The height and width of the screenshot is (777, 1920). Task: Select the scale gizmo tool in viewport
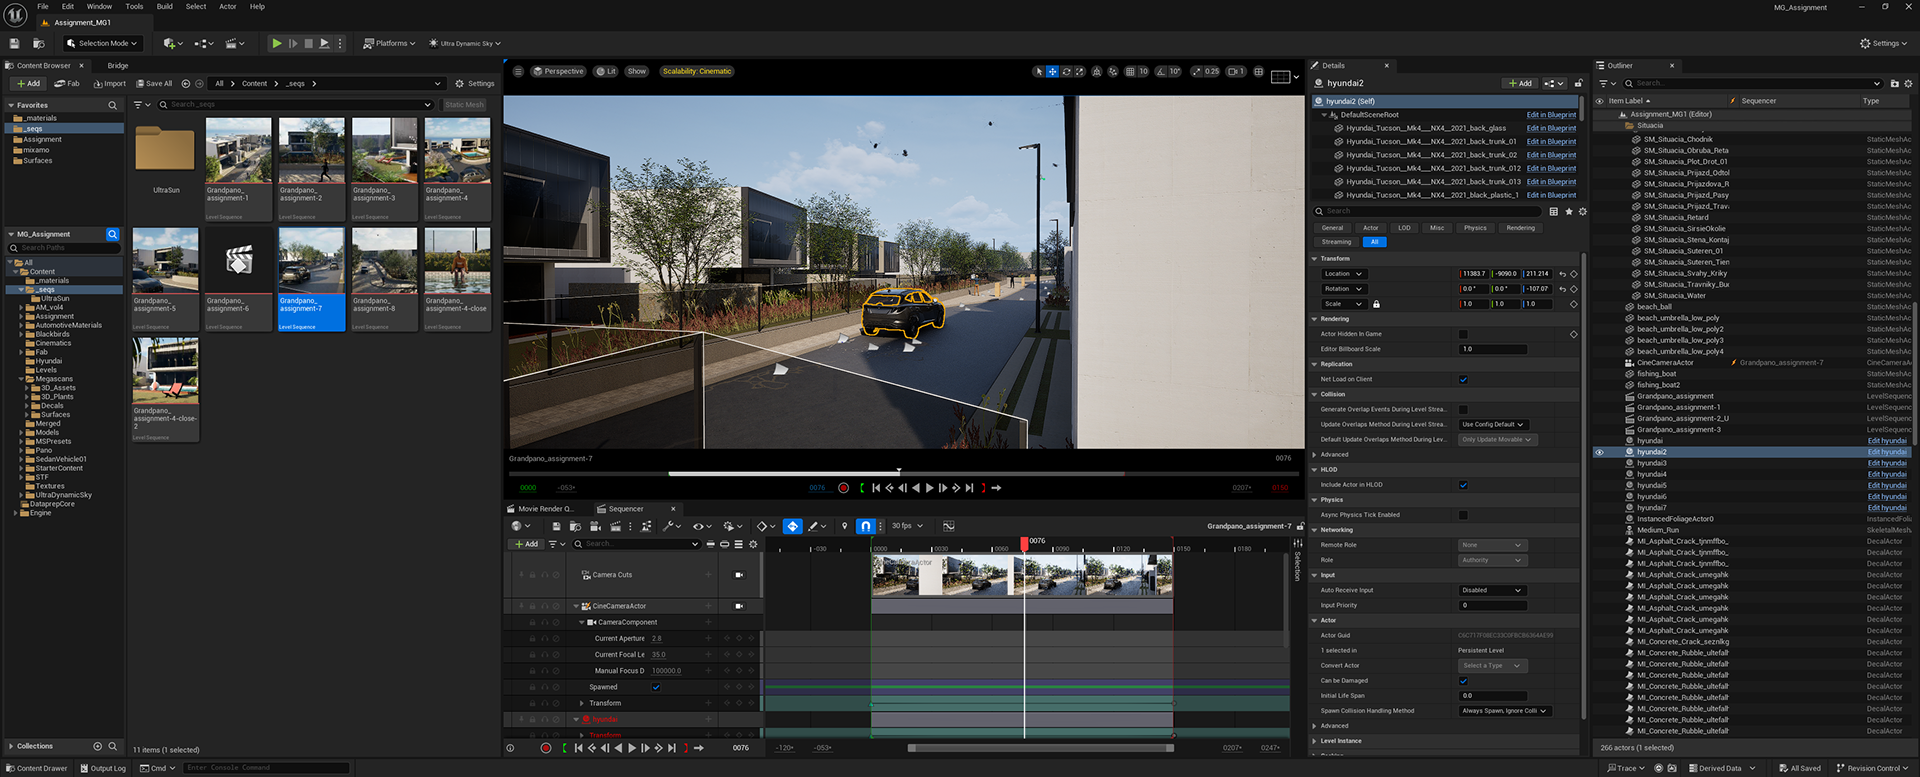(1081, 72)
